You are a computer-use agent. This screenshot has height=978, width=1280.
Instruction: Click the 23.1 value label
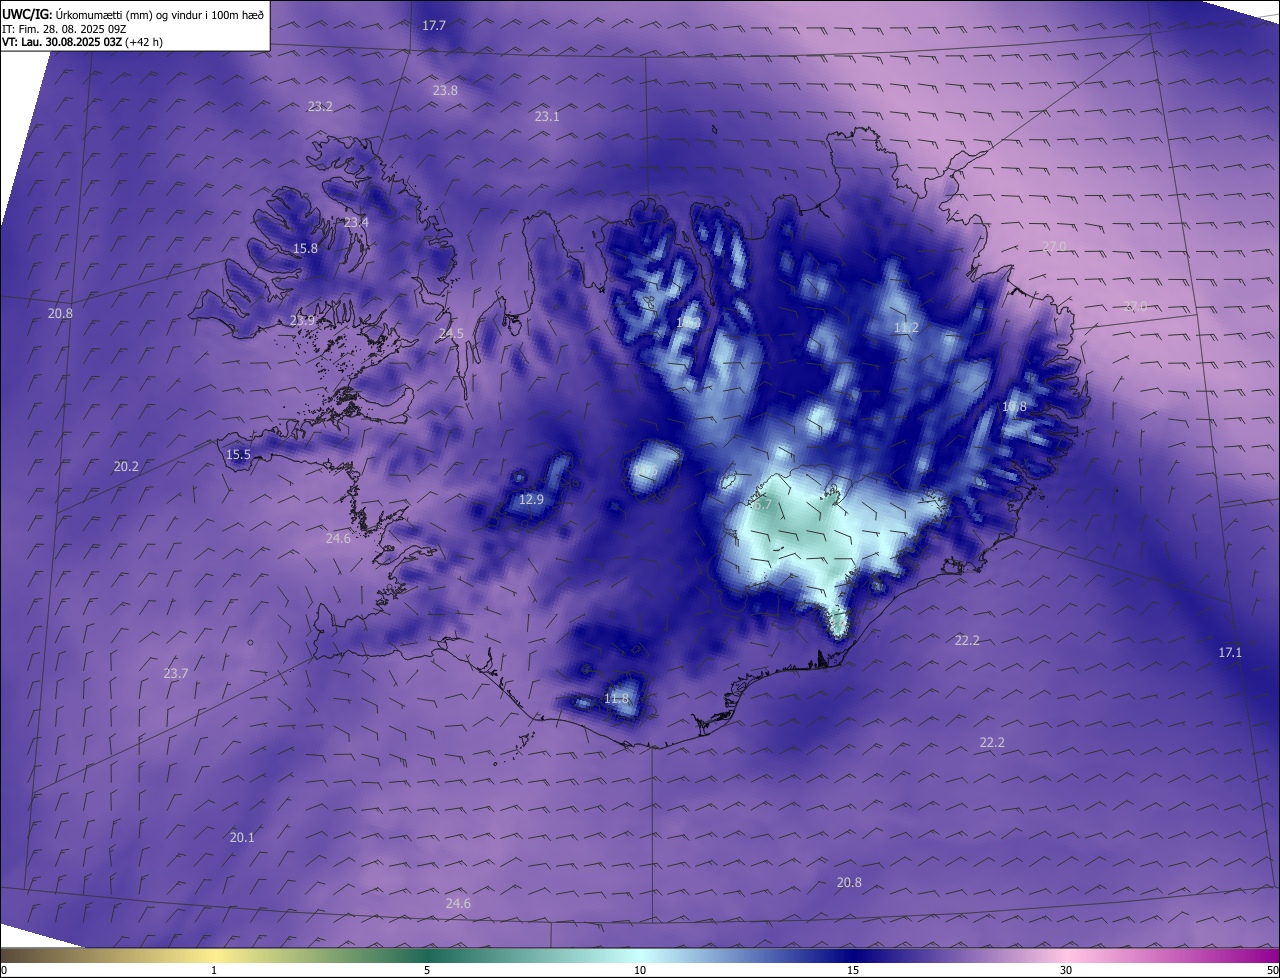point(547,117)
